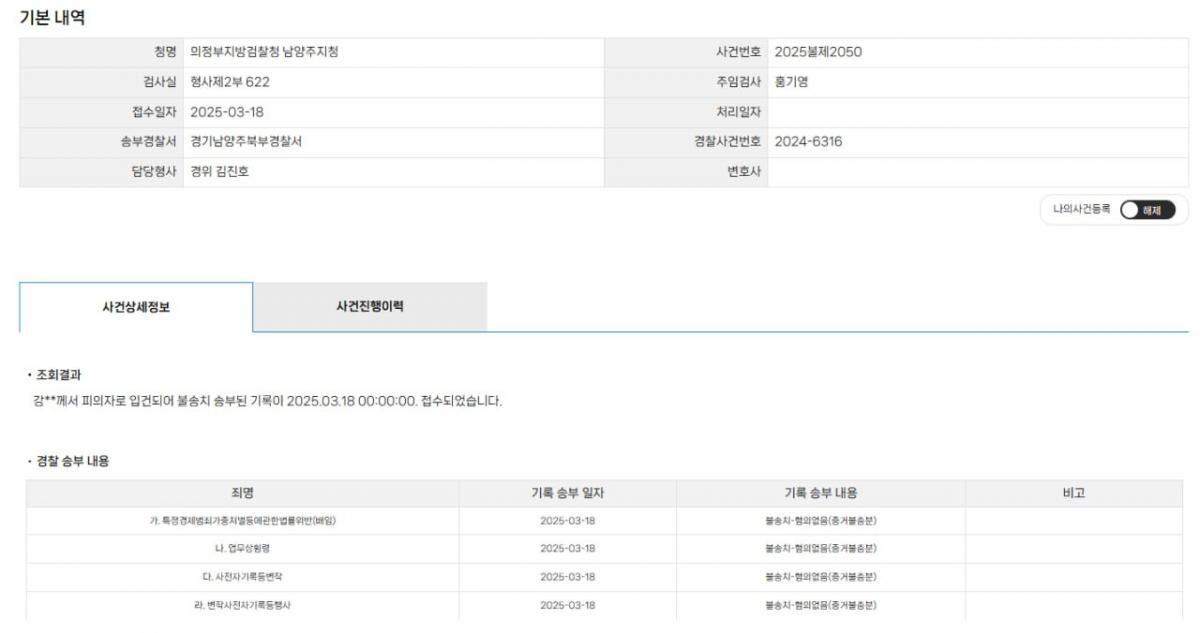Screen dimensions: 1200x633
Task: Click the 기록 송부 일자 column header
Action: point(568,493)
